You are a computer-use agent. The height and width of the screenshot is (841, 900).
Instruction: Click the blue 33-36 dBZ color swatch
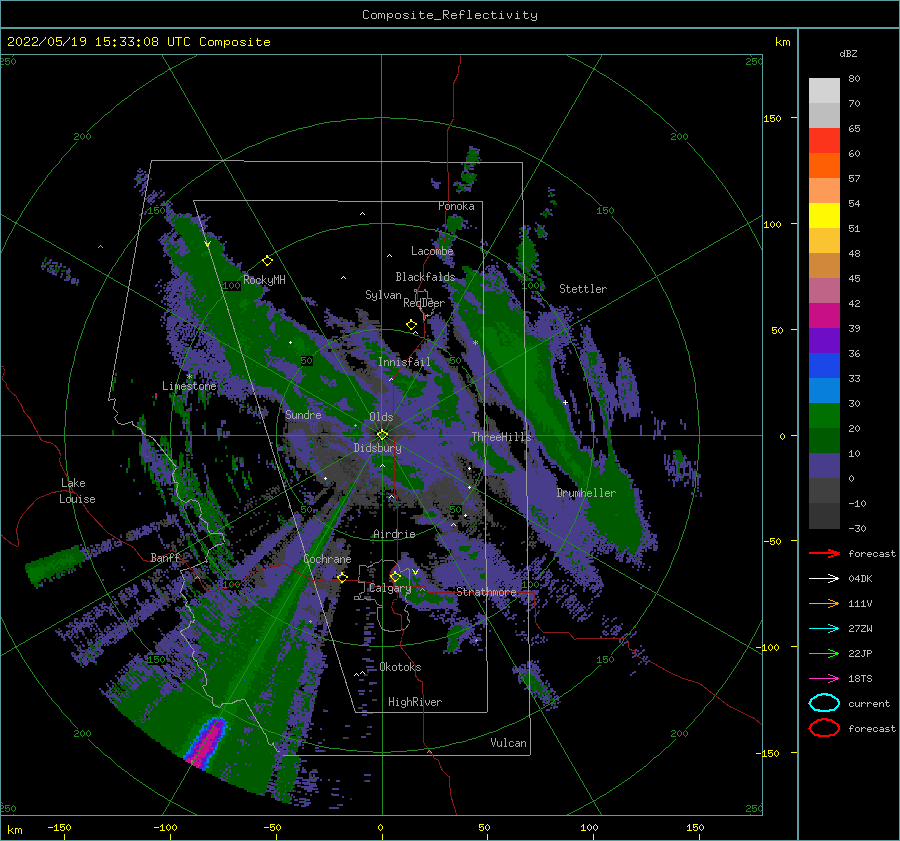pyautogui.click(x=824, y=366)
